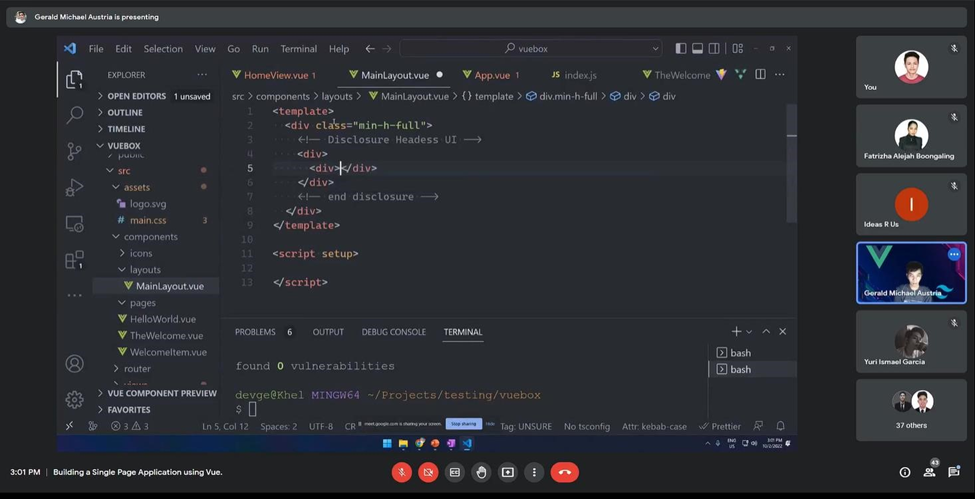Open the Edit menu
This screenshot has width=975, height=499.
click(123, 49)
